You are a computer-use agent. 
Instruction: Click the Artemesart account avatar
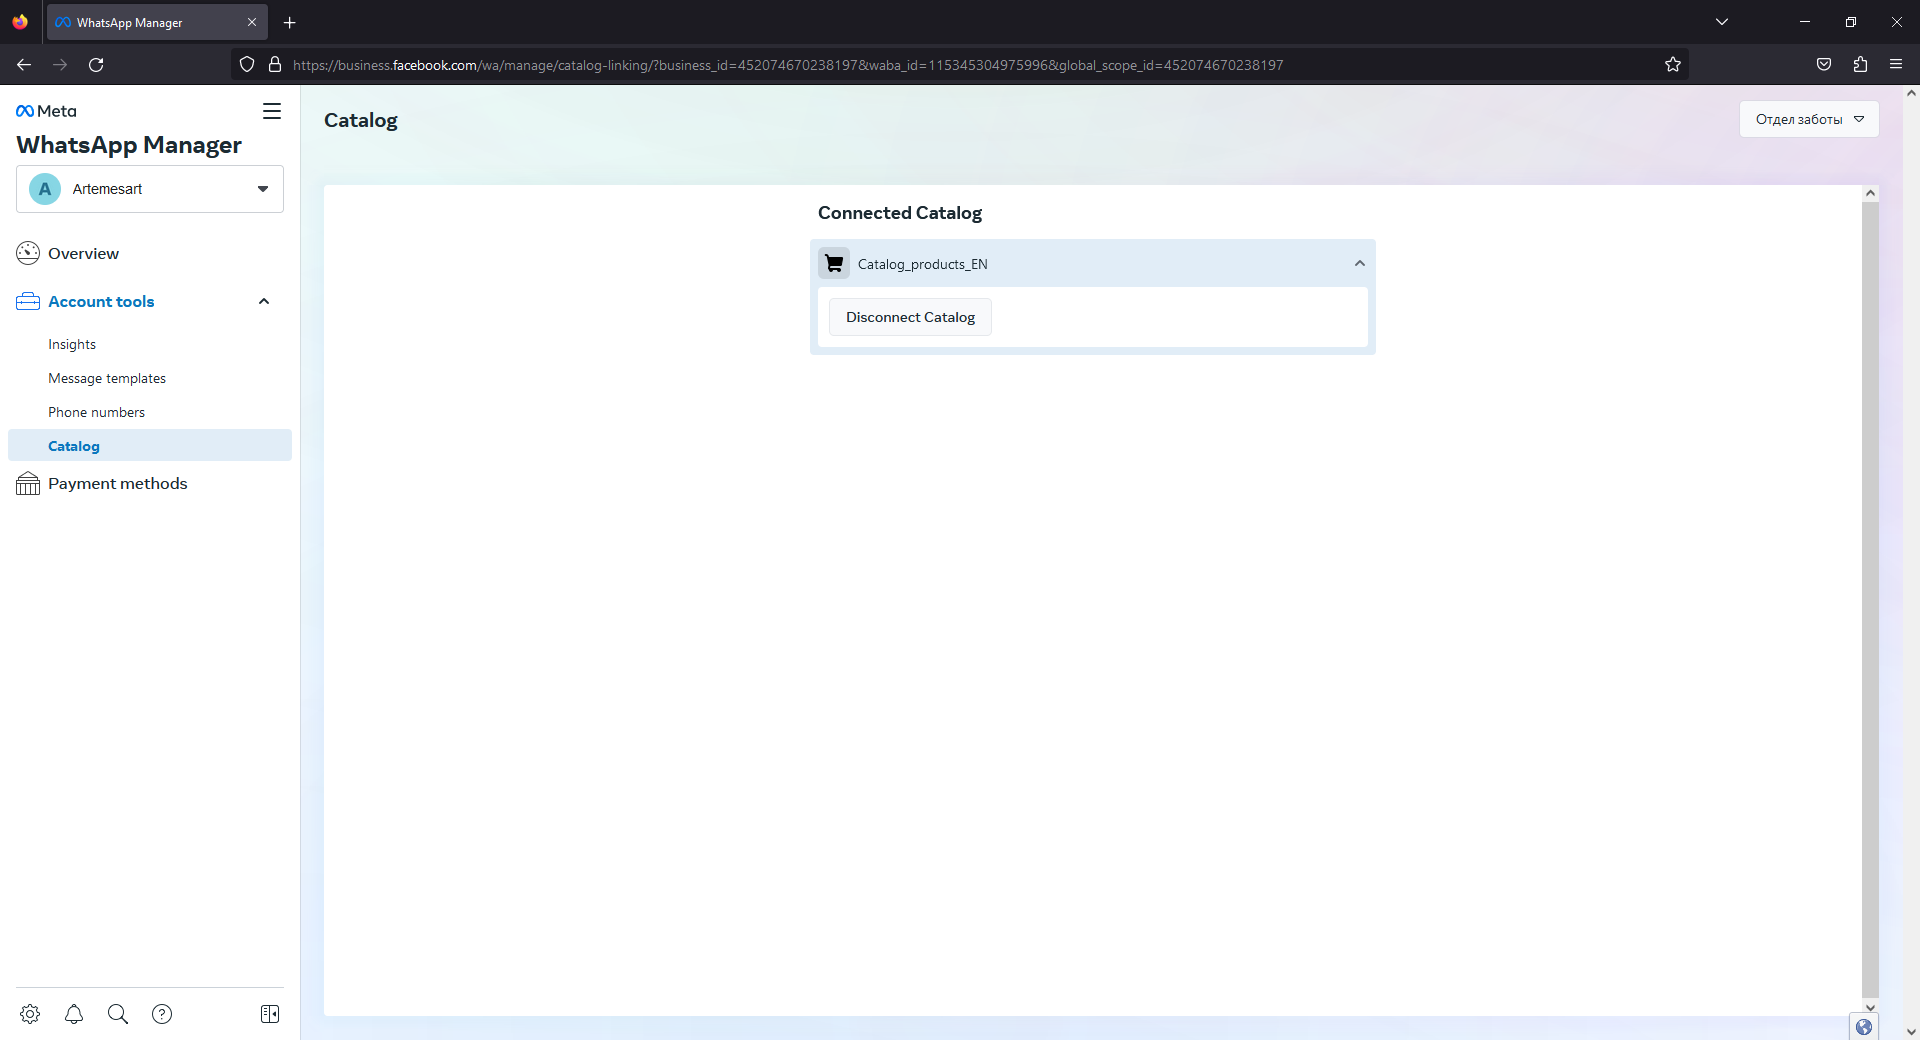pos(45,189)
